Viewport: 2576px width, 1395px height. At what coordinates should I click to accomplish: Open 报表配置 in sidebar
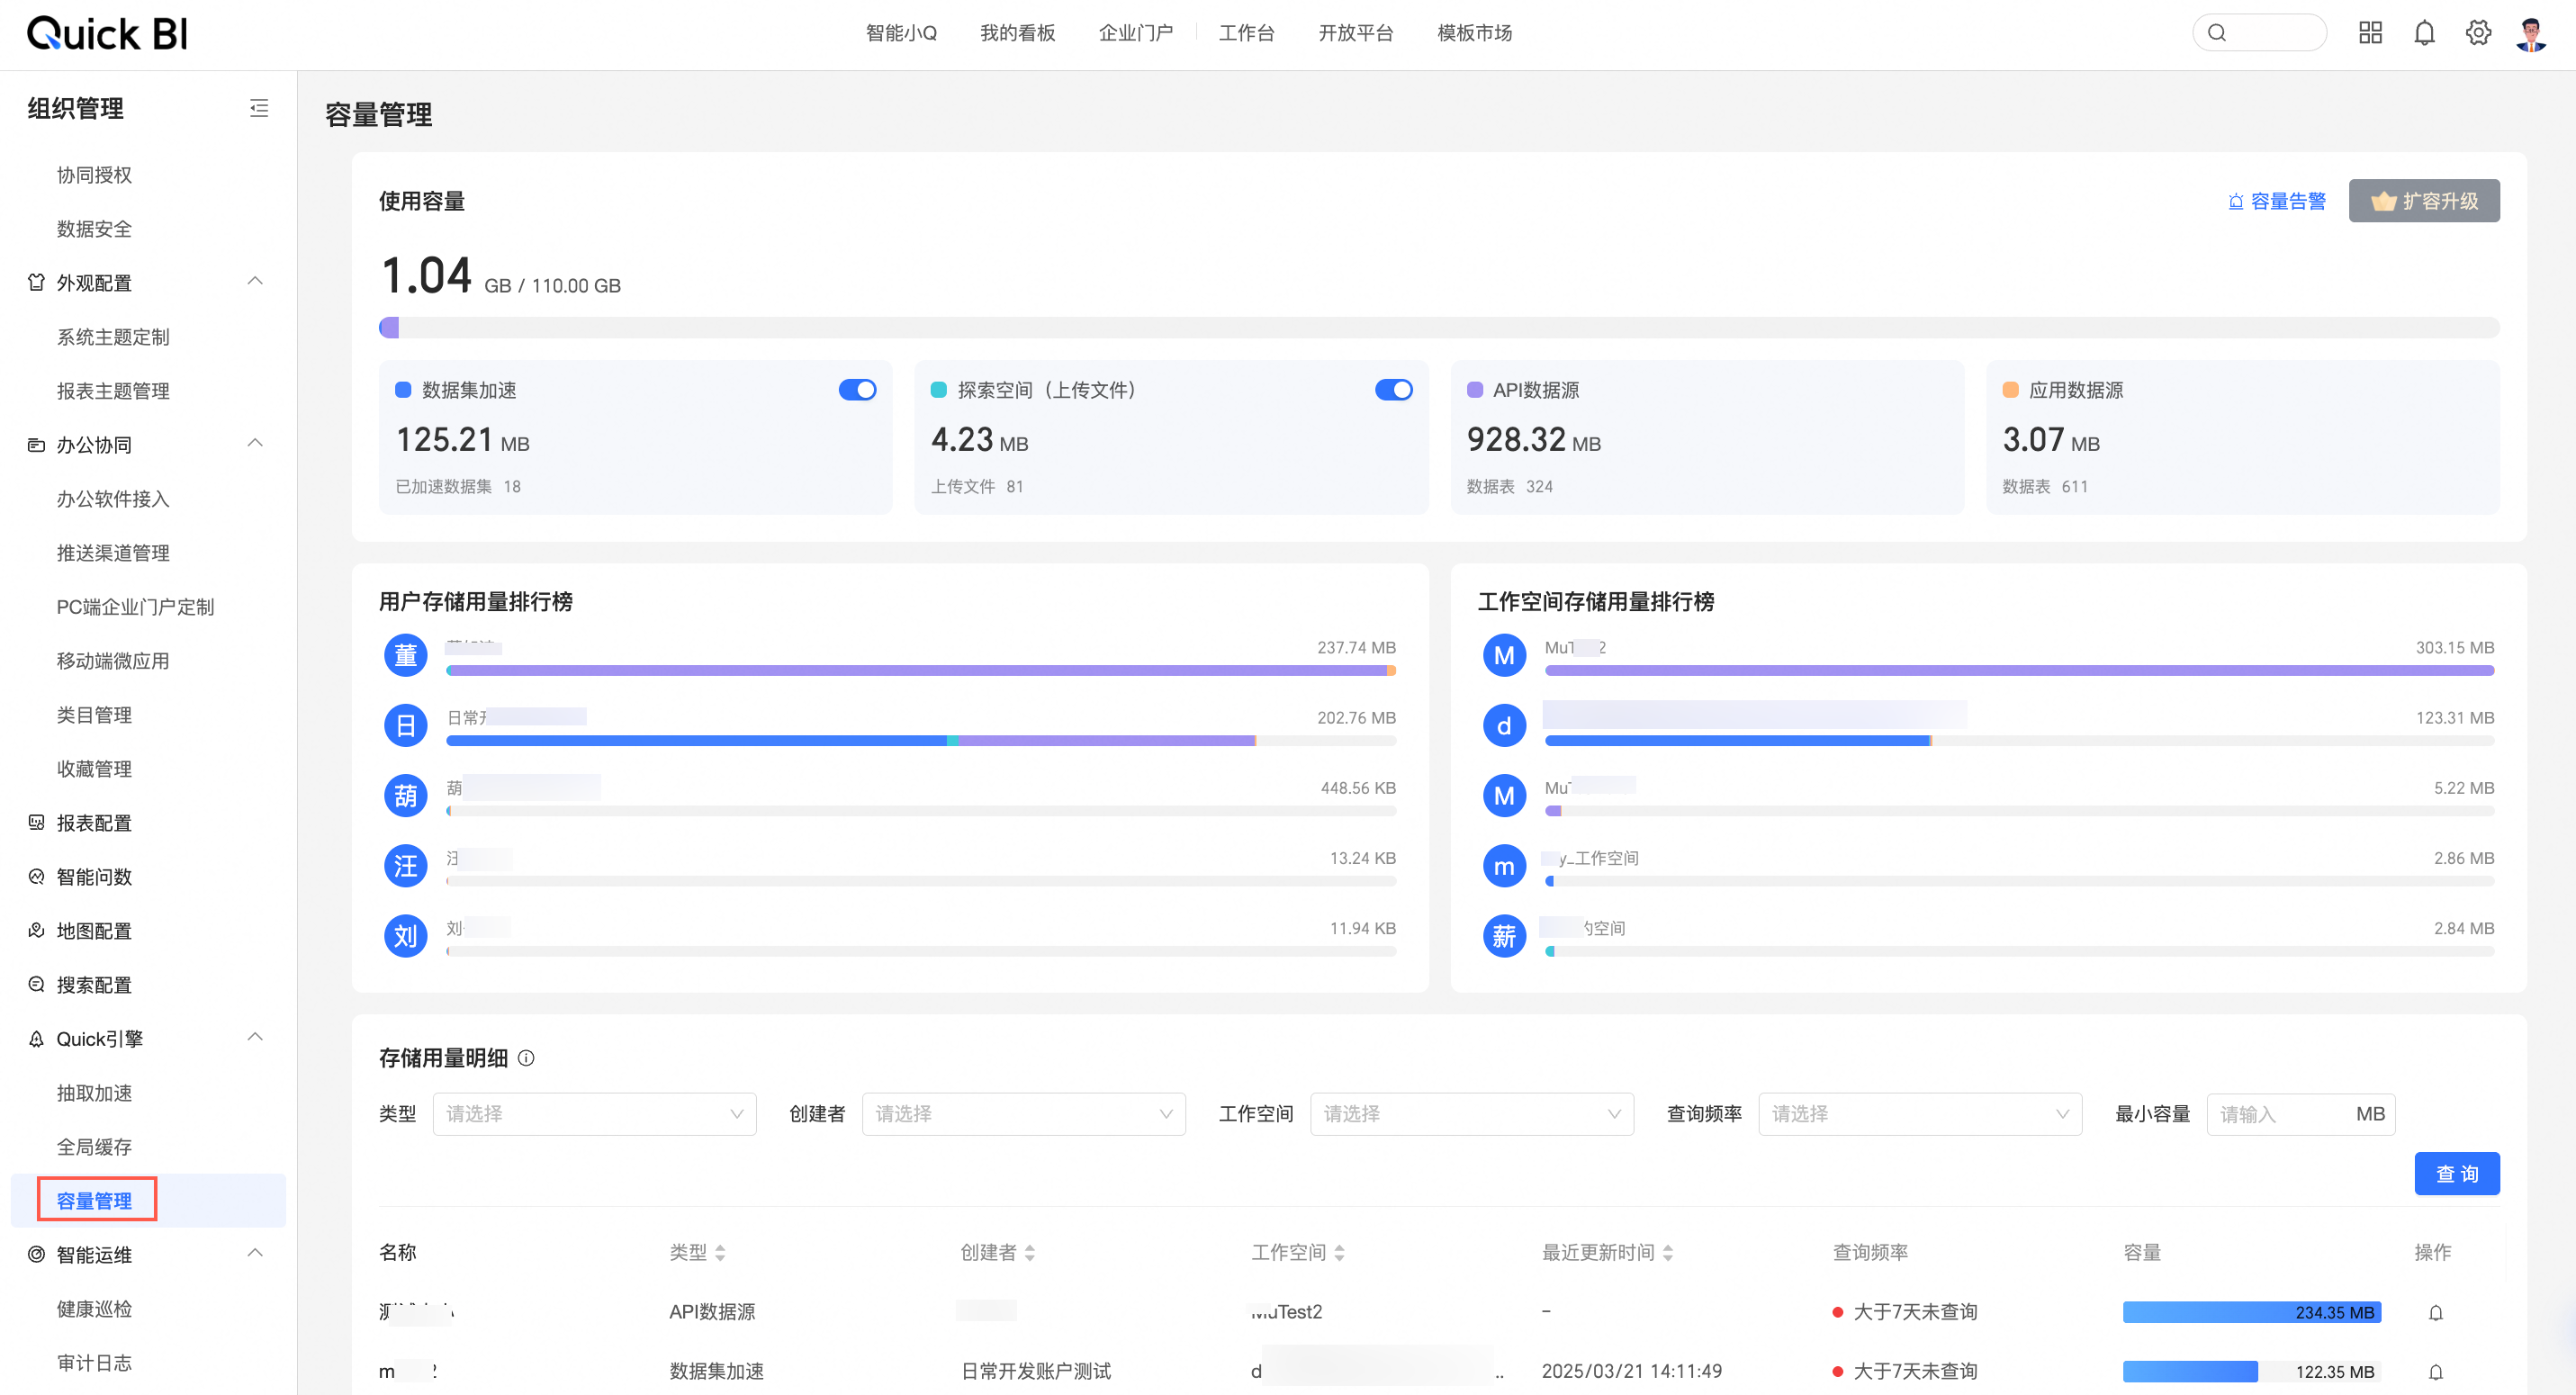coord(94,823)
